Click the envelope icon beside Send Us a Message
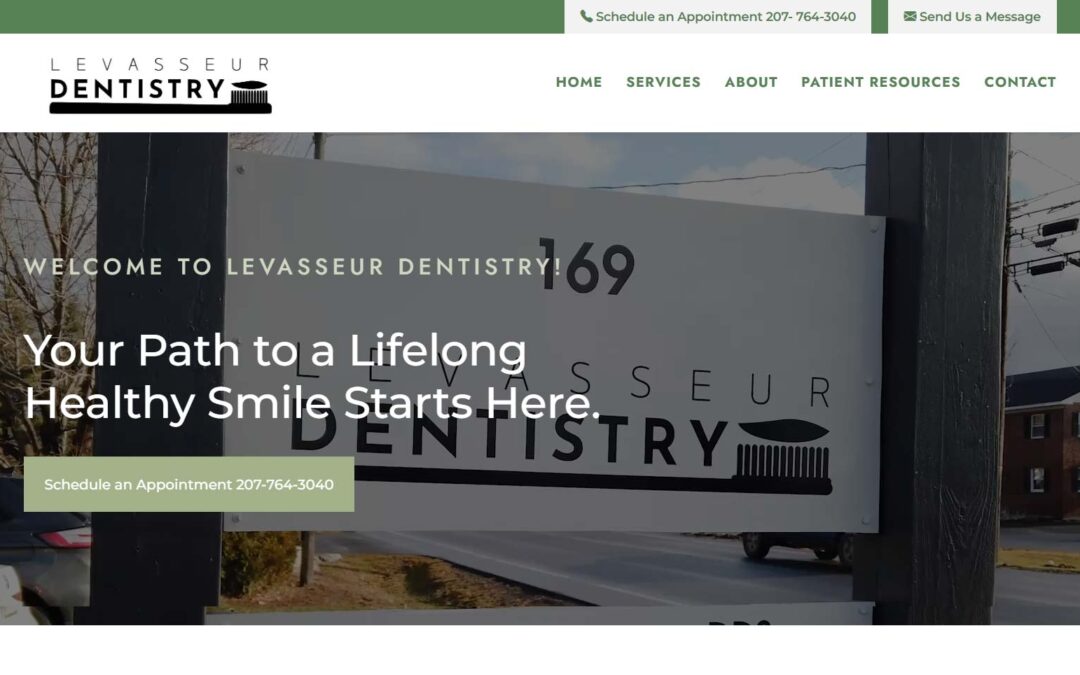This screenshot has height=675, width=1080. [x=910, y=16]
